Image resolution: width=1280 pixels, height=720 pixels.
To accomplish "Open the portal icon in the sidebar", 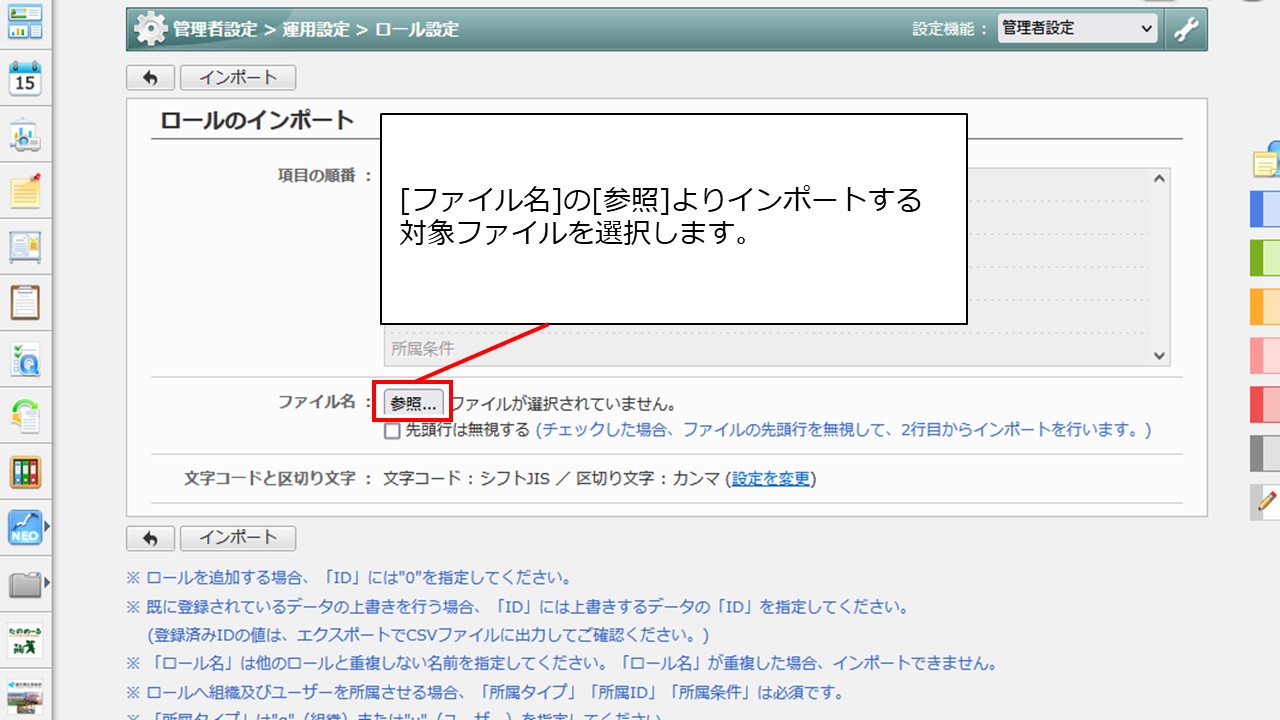I will [25, 21].
